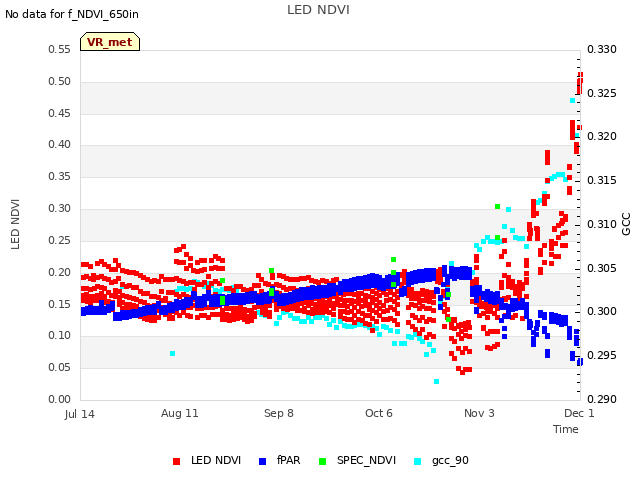Click the lowest cyan gcc_90 point in late October
The image size is (640, 480).
click(x=436, y=382)
